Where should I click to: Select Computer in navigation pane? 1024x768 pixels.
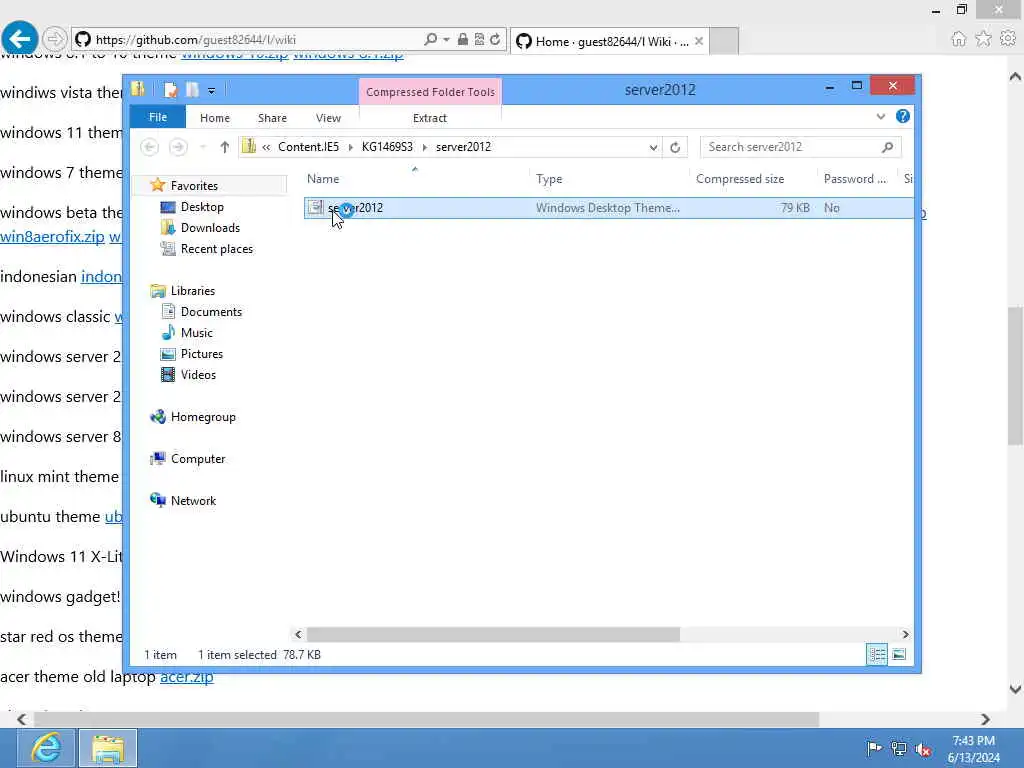point(198,458)
